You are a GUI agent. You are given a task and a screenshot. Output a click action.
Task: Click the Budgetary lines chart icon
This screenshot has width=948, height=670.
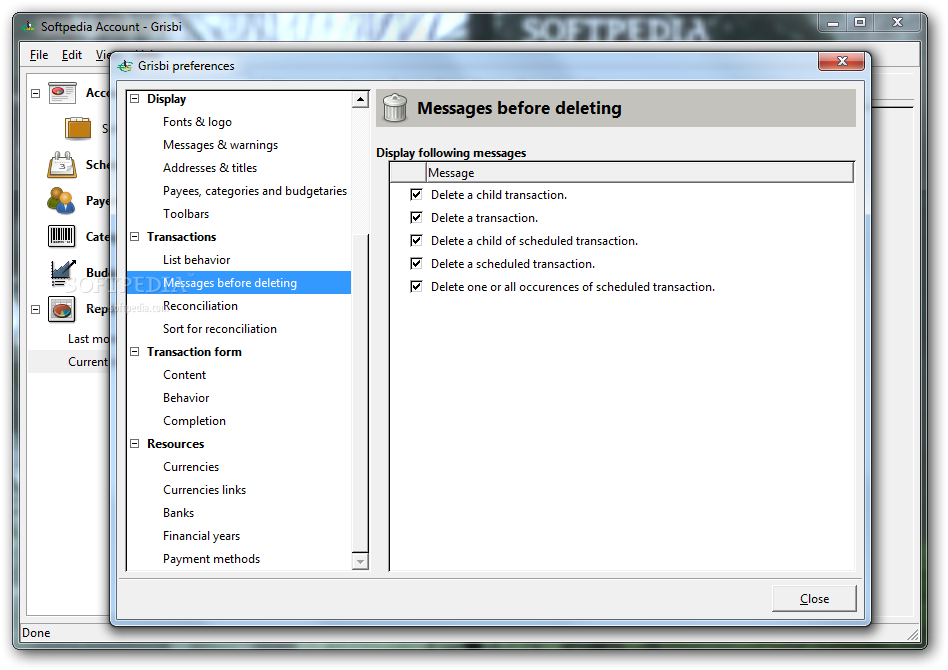coord(63,272)
